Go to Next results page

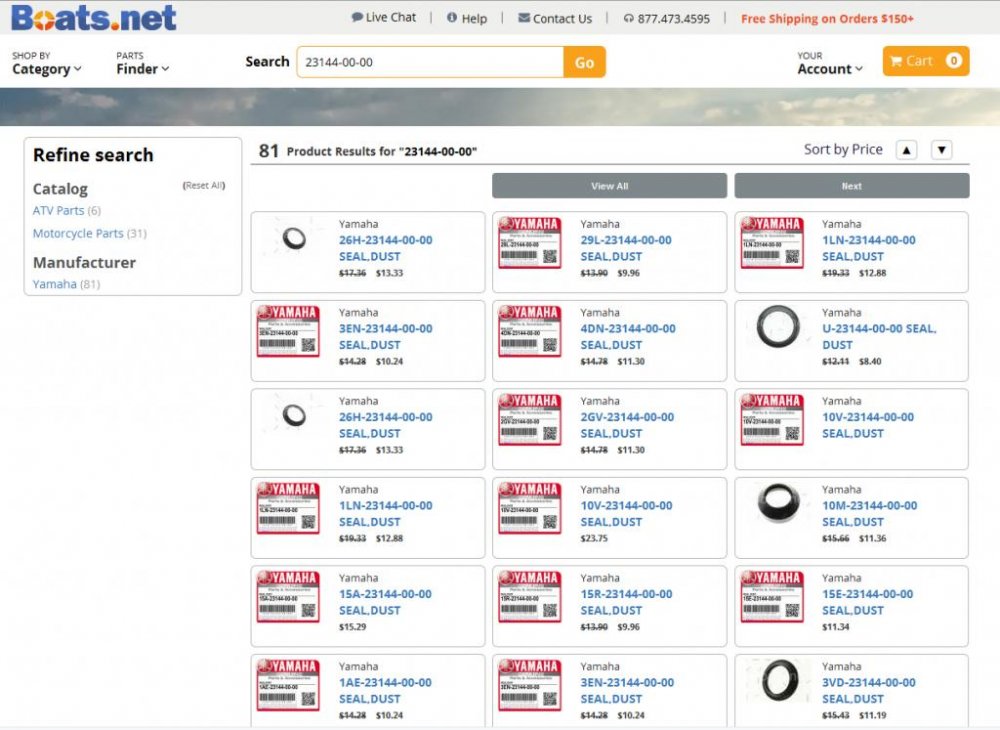tap(851, 186)
